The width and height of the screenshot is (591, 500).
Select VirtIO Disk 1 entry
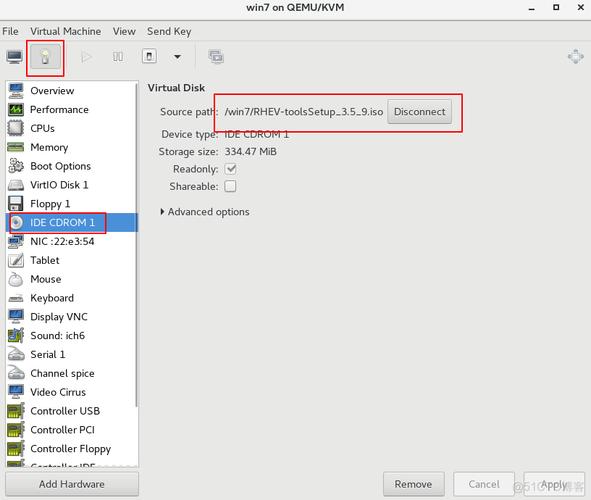pos(71,185)
